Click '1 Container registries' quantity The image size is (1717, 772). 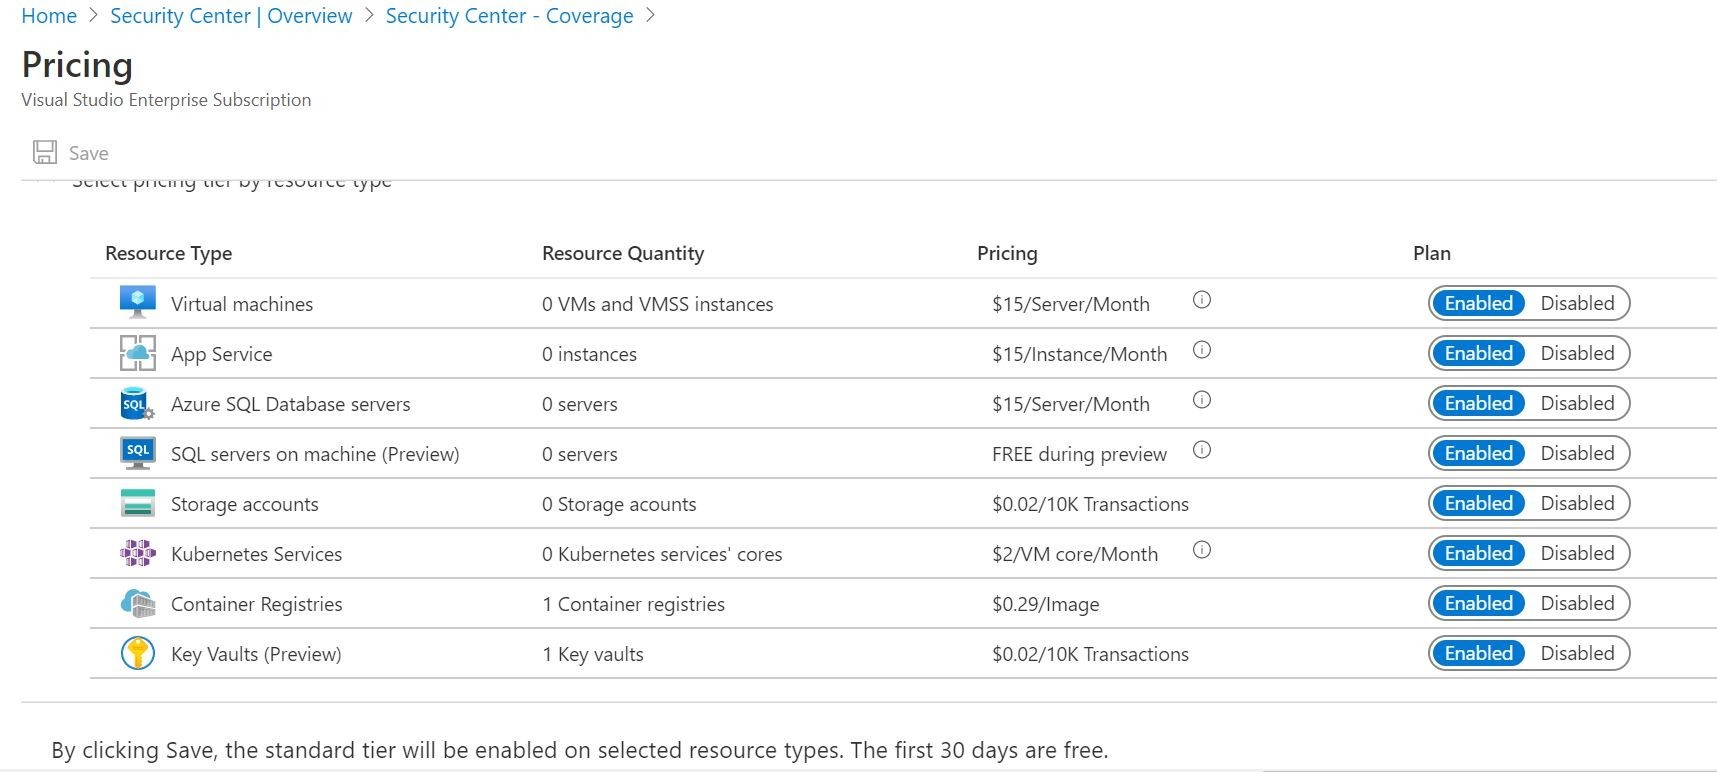click(634, 604)
